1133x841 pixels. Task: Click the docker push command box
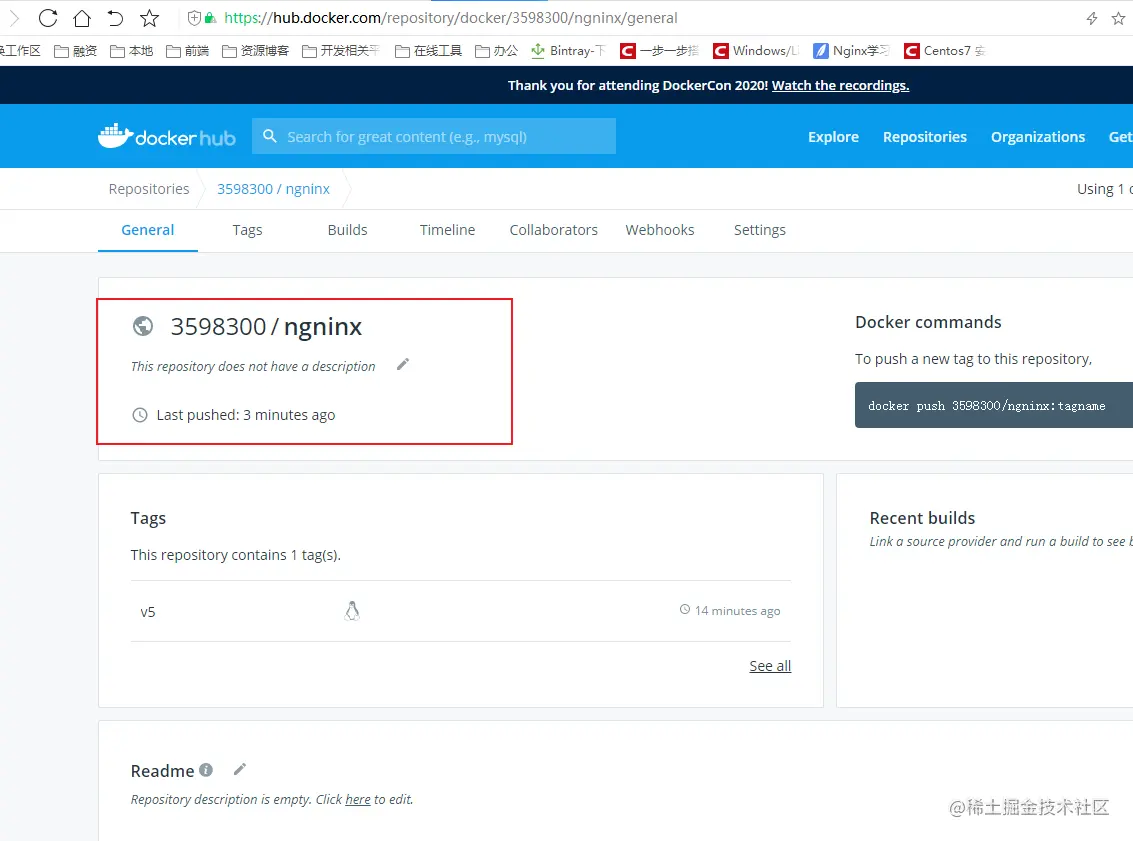click(x=994, y=405)
